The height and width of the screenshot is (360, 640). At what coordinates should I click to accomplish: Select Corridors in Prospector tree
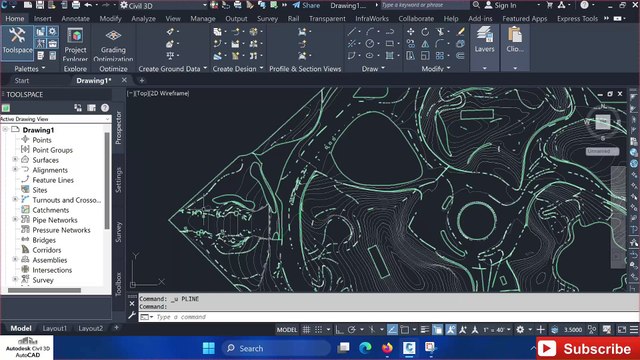pyautogui.click(x=47, y=250)
